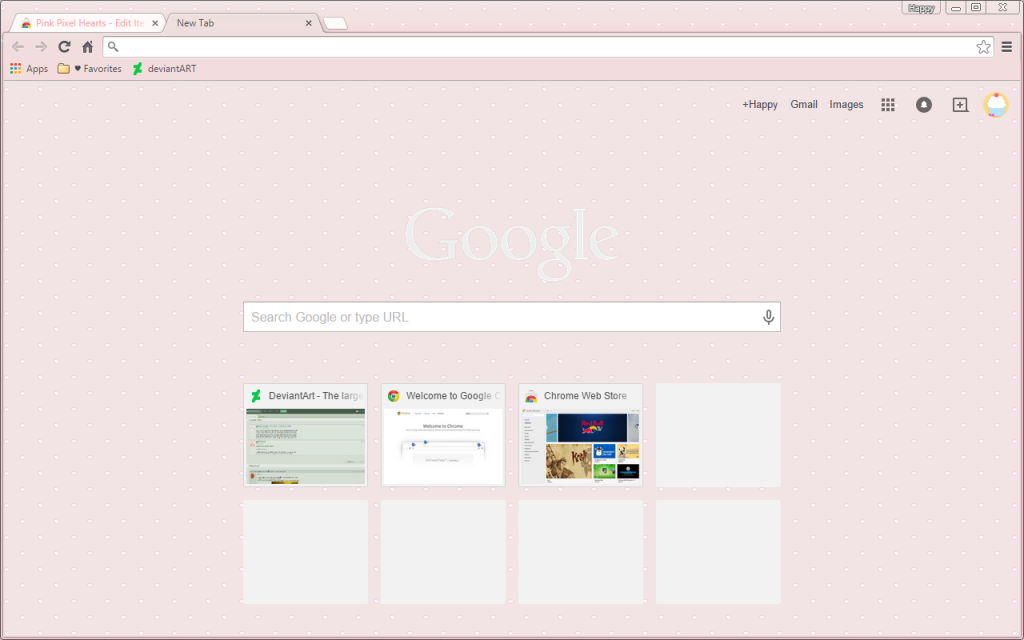Image resolution: width=1024 pixels, height=640 pixels.
Task: Reload the current page
Action: point(64,46)
